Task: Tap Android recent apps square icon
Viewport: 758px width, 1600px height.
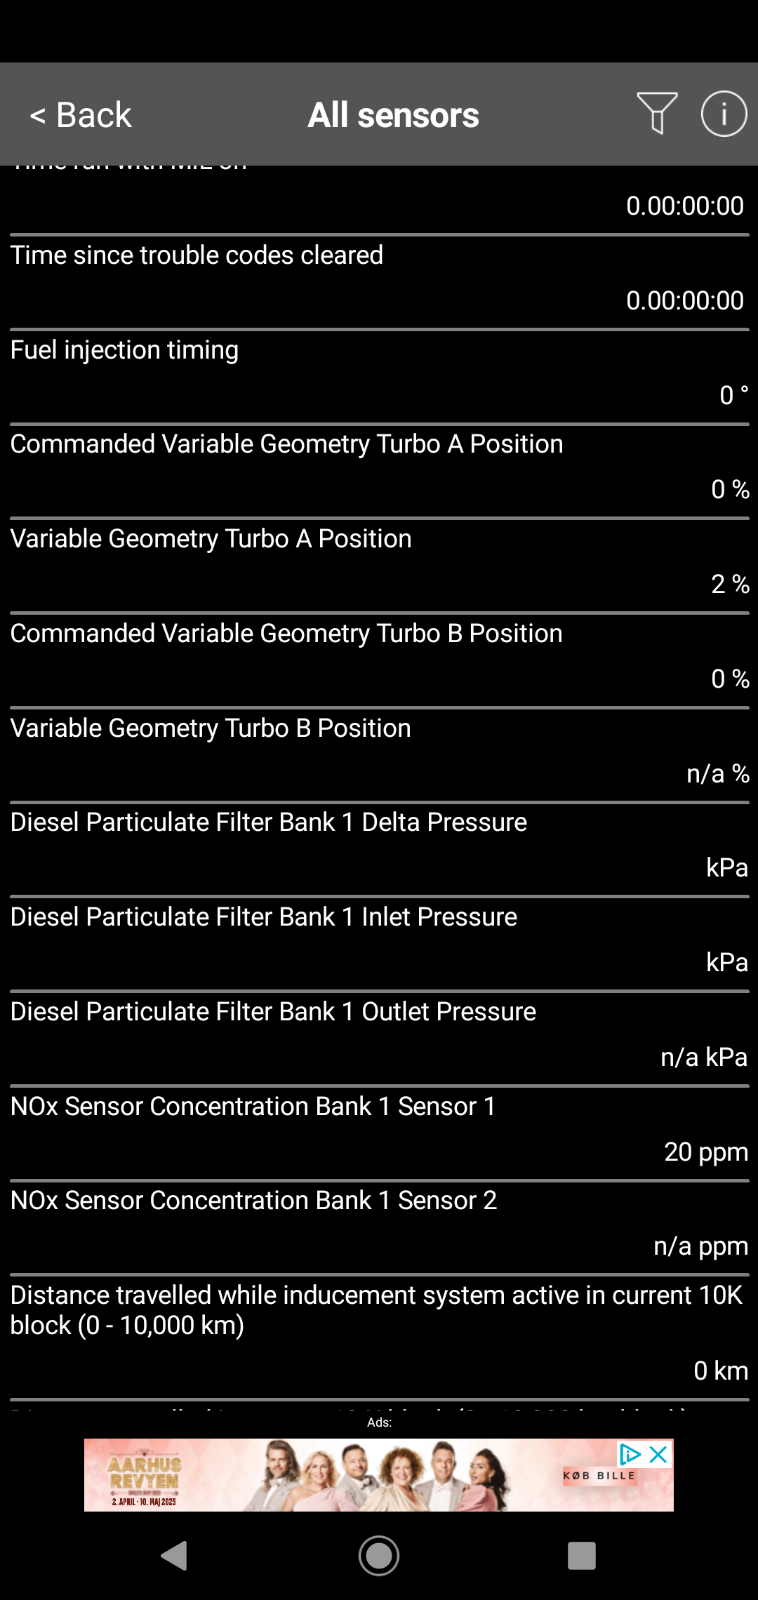Action: click(x=582, y=1555)
